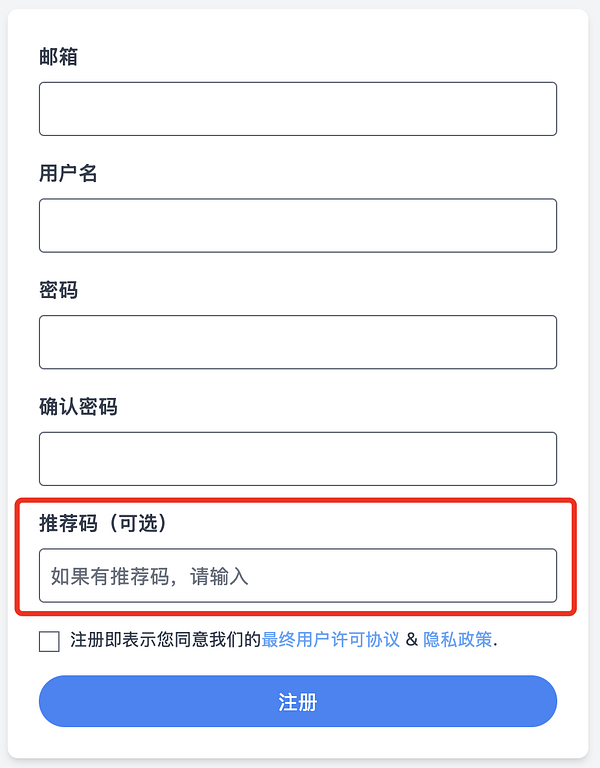This screenshot has height=768, width=600.
Task: Click the period after the 隐私政策 link
Action: [496, 641]
